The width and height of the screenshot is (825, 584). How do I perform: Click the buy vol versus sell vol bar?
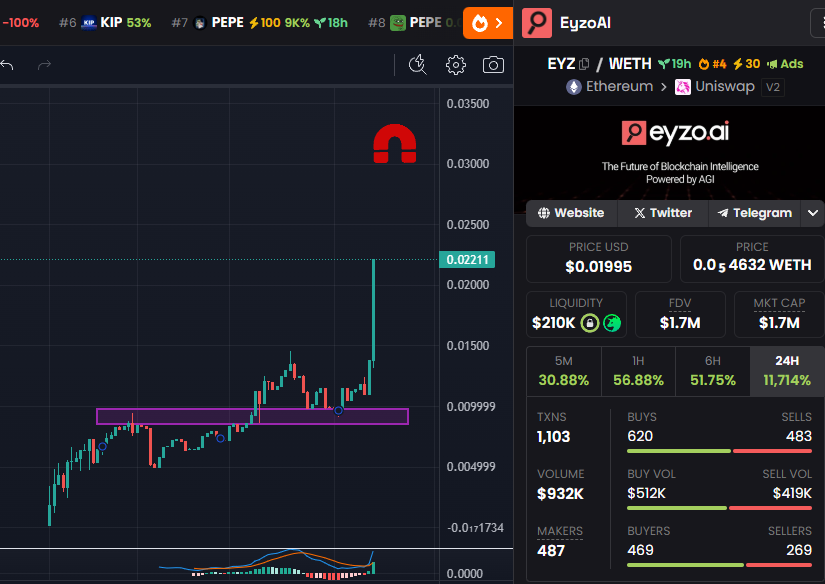click(x=719, y=508)
